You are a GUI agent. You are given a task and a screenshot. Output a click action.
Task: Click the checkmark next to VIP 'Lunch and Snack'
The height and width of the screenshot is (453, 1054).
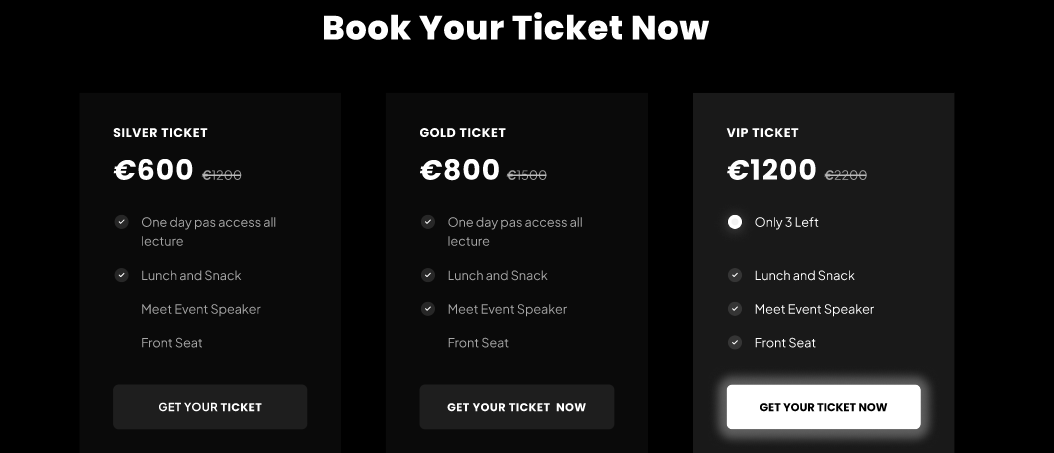click(x=735, y=275)
